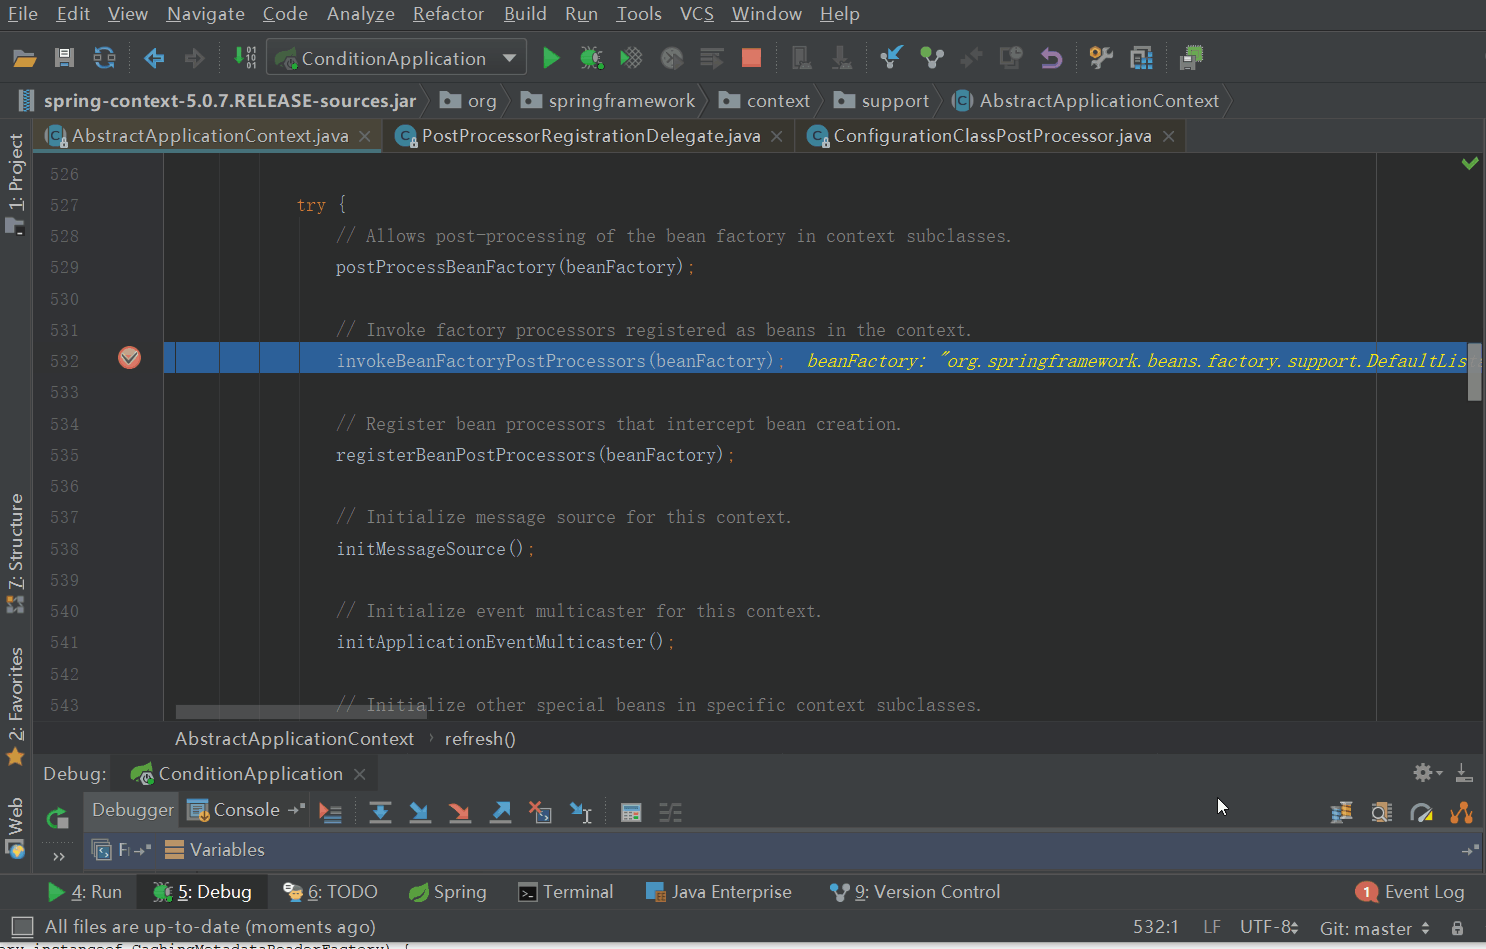Switch to ConfigurationClassPostProcessor.java tab
Viewport: 1486px width, 949px height.
[x=992, y=136]
